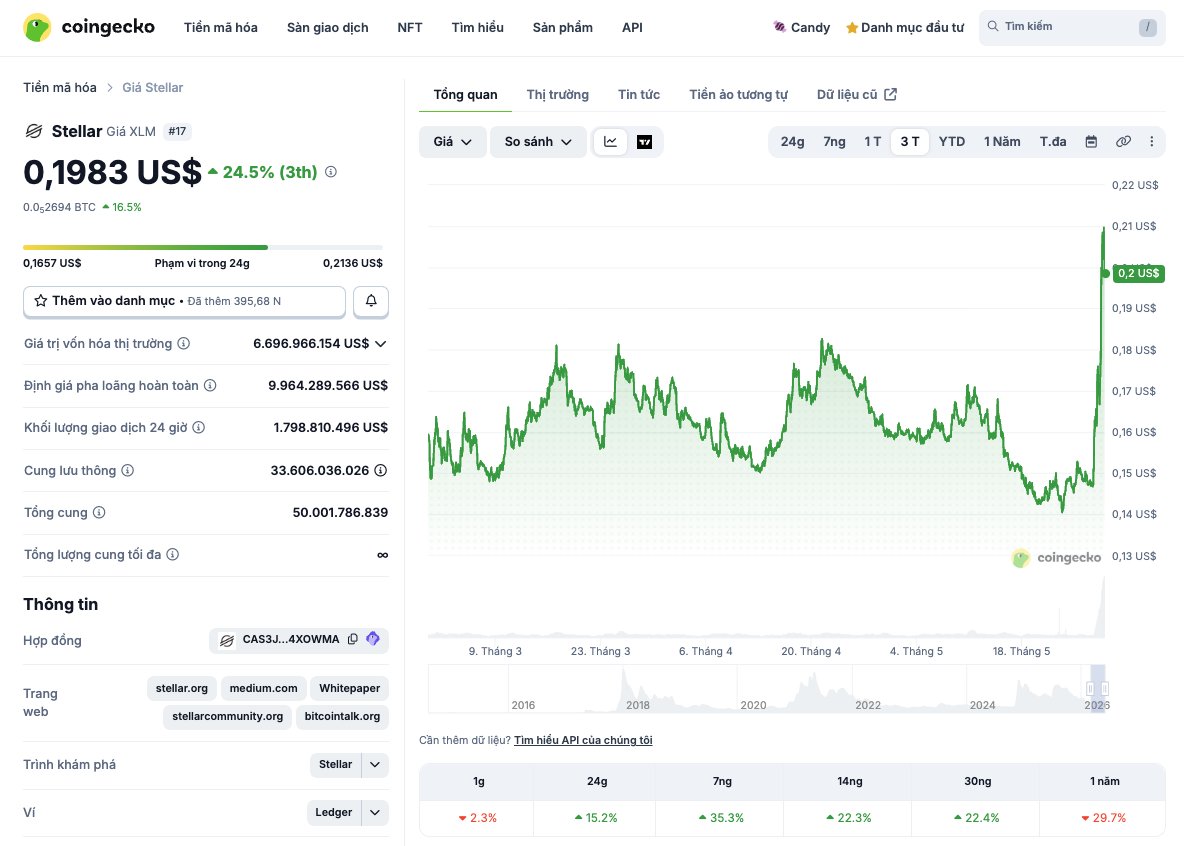Show info next to Cung lưu thông label
The height and width of the screenshot is (846, 1184).
(x=128, y=471)
